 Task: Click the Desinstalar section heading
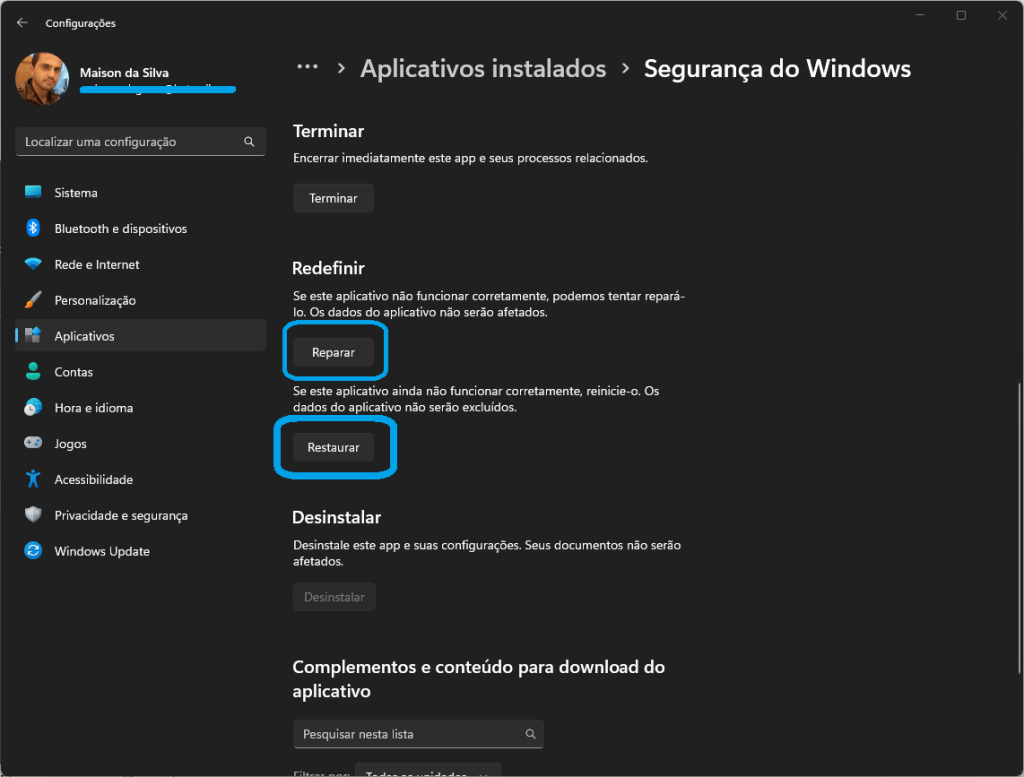click(x=336, y=518)
